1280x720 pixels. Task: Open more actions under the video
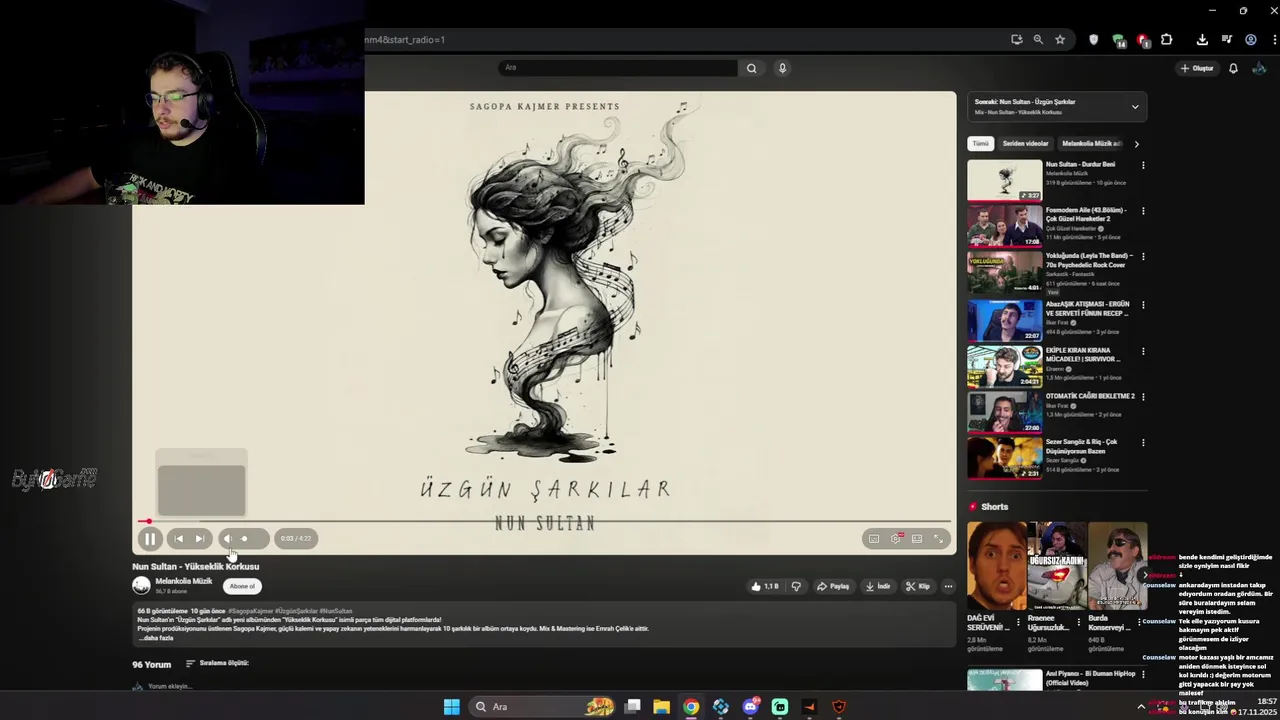[x=948, y=587]
